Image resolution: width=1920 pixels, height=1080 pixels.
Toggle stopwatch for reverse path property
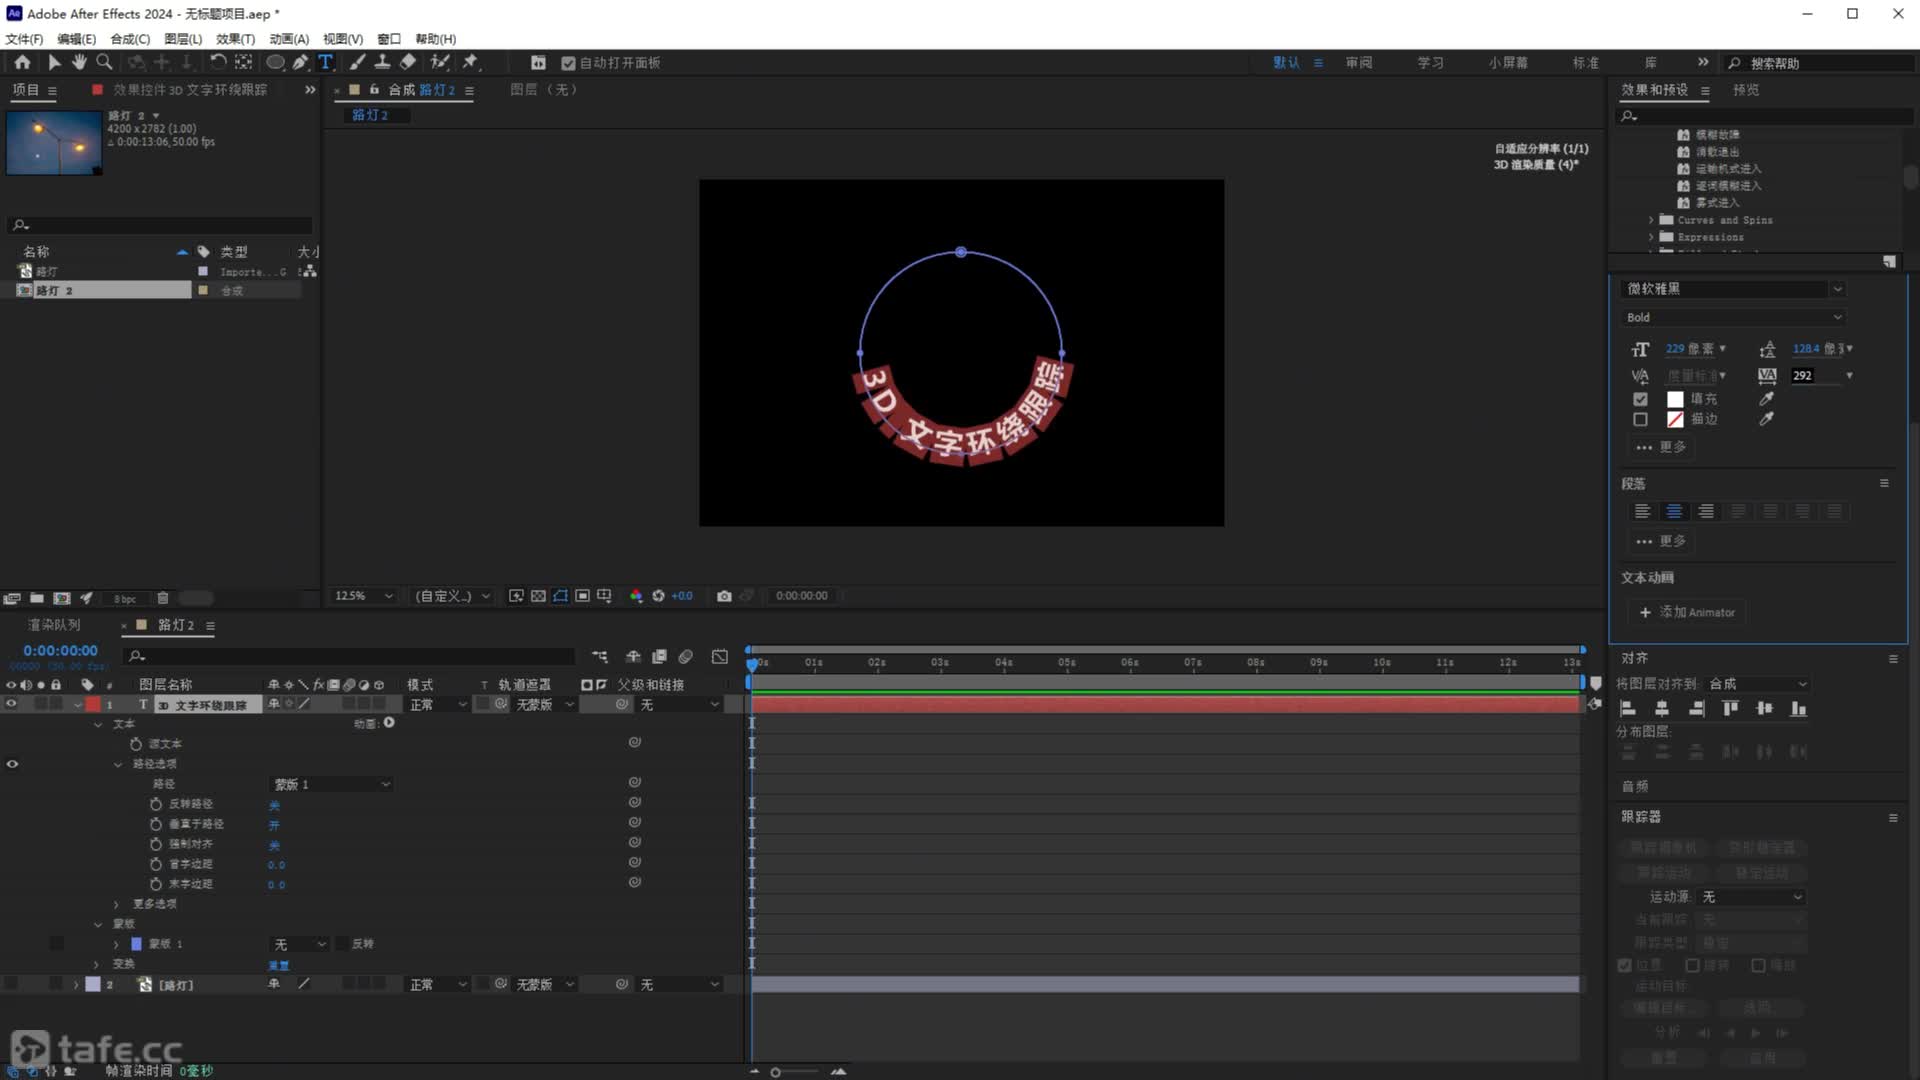[155, 804]
